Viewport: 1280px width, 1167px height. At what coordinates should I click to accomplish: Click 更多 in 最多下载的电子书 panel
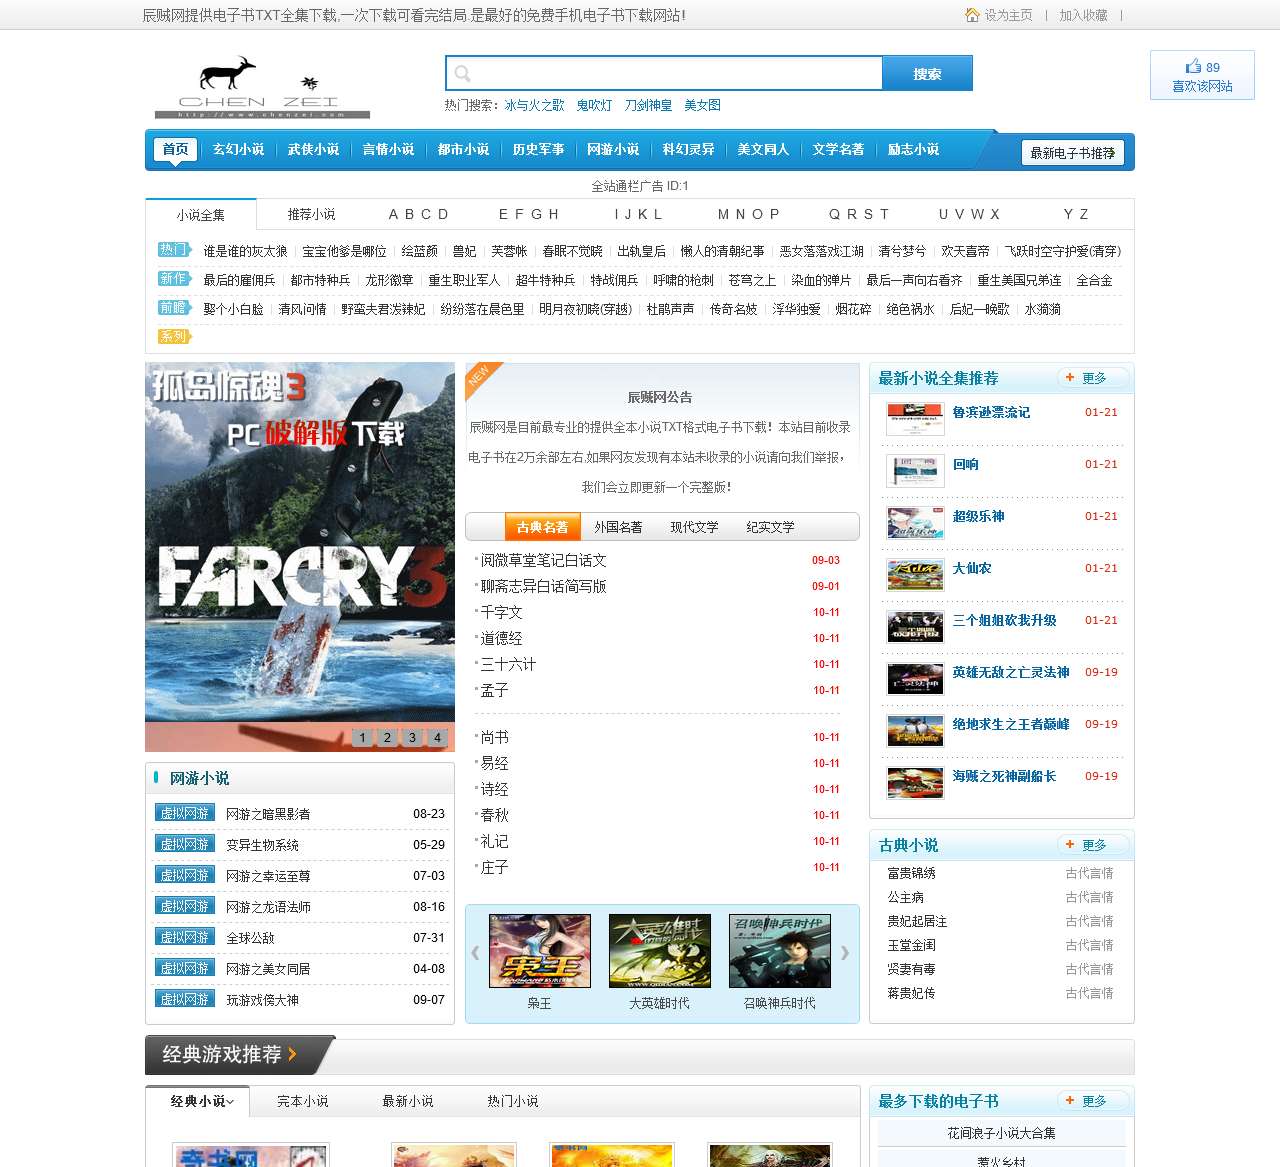tap(1094, 1101)
